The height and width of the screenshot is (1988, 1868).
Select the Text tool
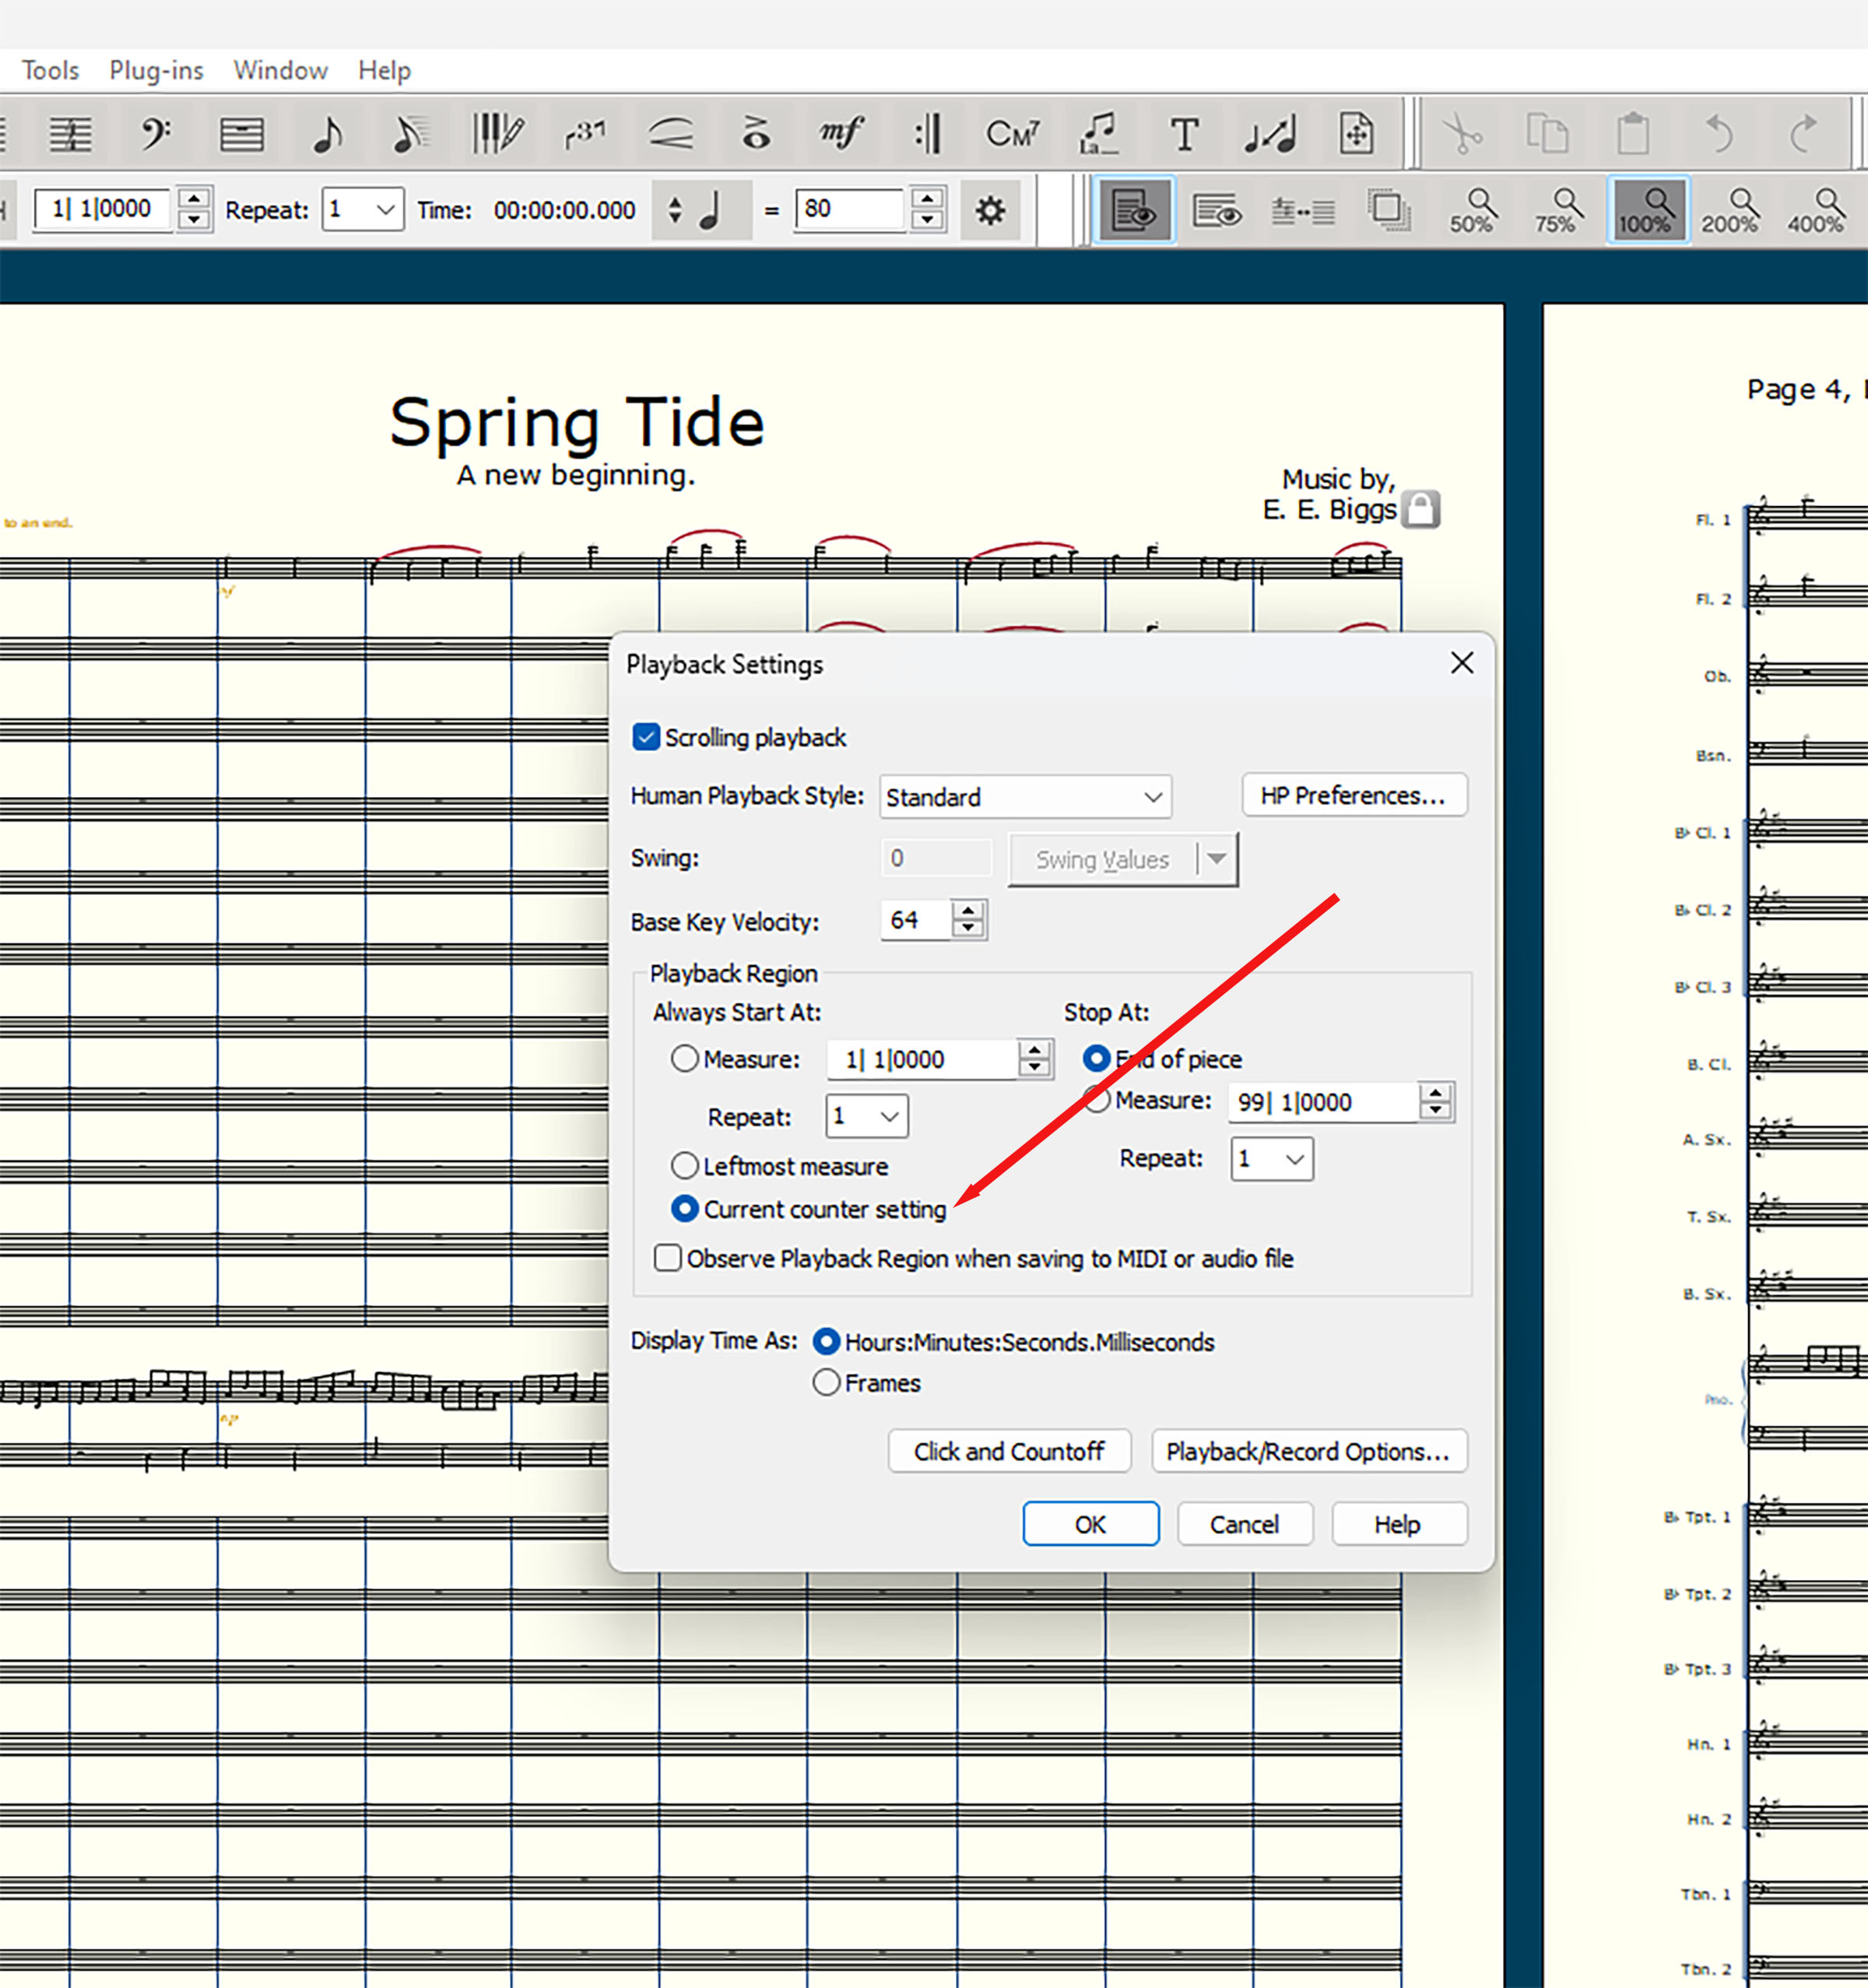[x=1184, y=133]
